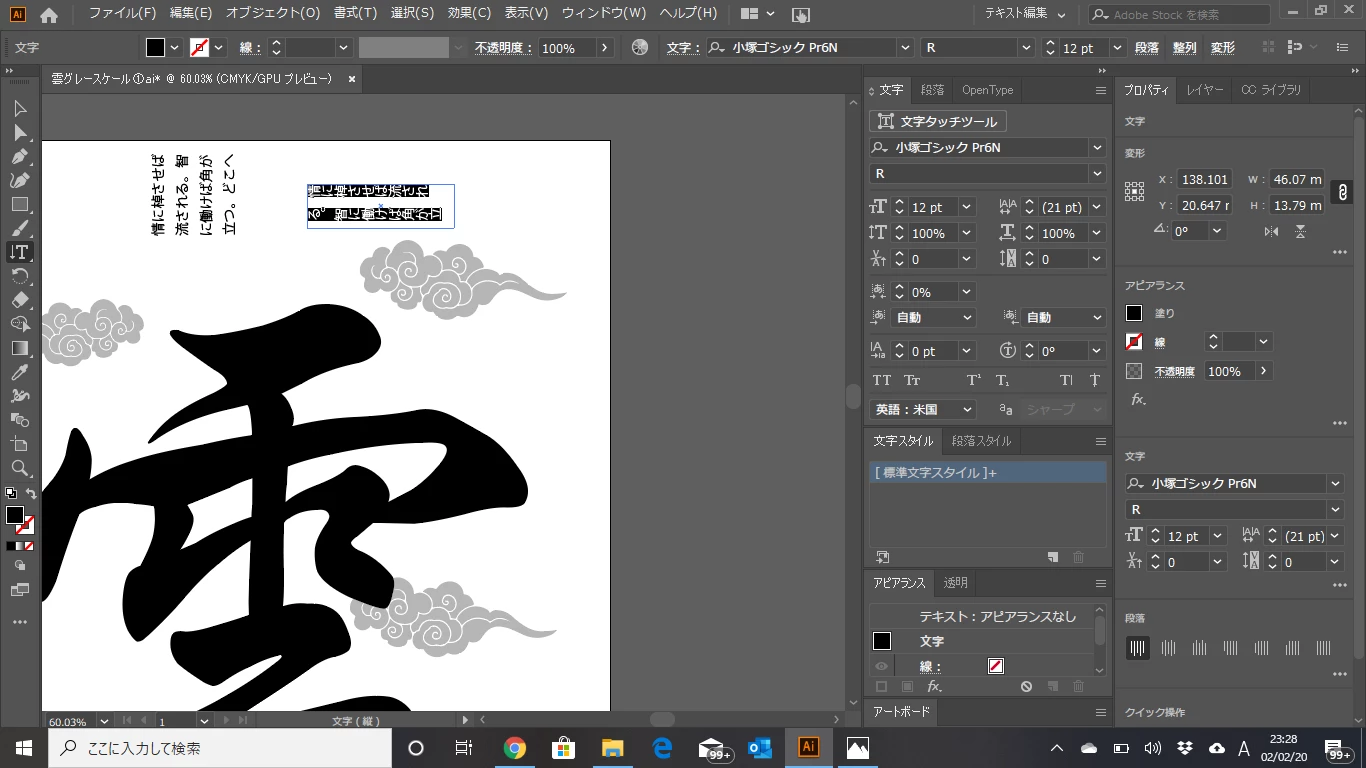Select the Eraser tool
The height and width of the screenshot is (768, 1366).
(x=19, y=300)
